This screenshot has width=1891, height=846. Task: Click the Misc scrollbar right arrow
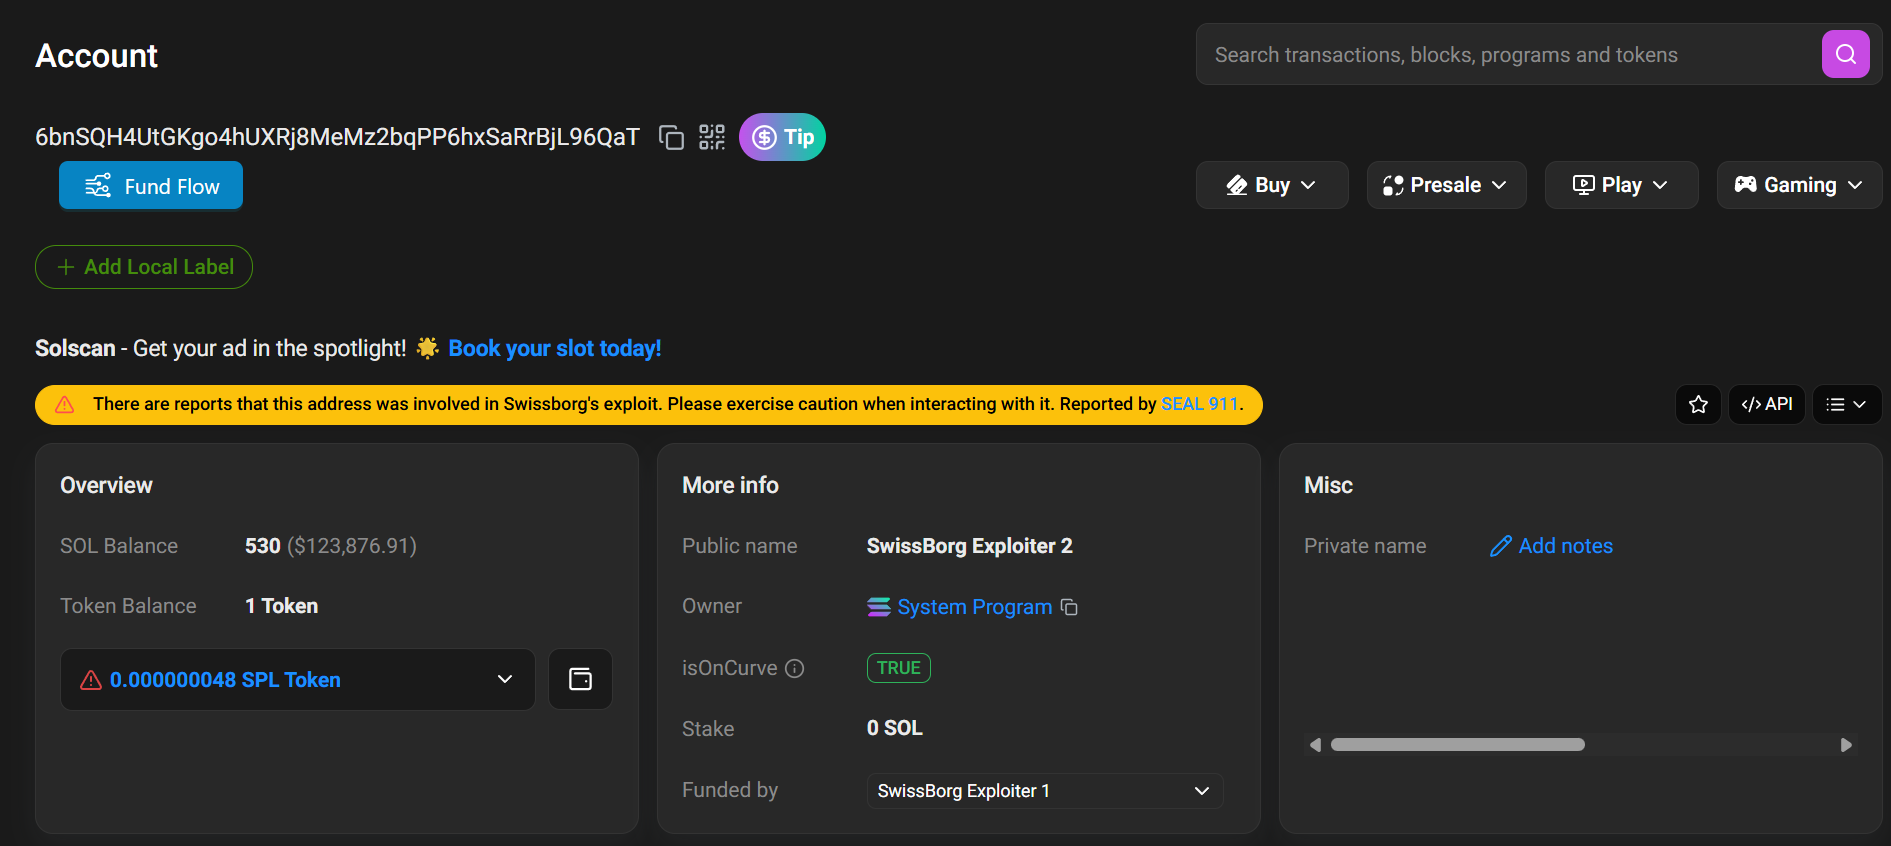pos(1846,745)
